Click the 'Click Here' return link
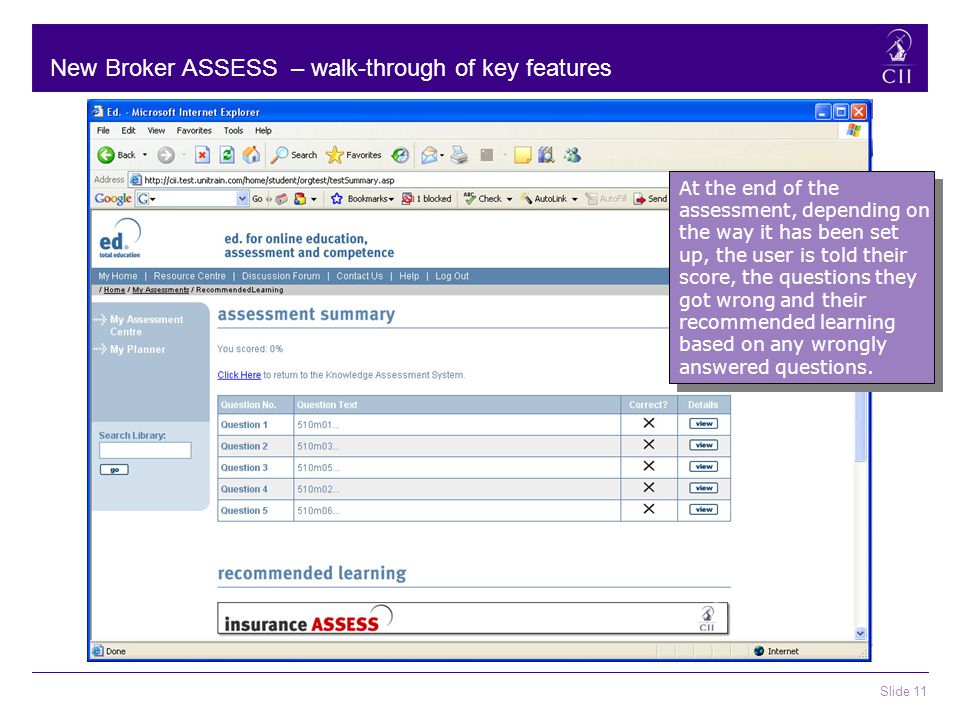 239,375
